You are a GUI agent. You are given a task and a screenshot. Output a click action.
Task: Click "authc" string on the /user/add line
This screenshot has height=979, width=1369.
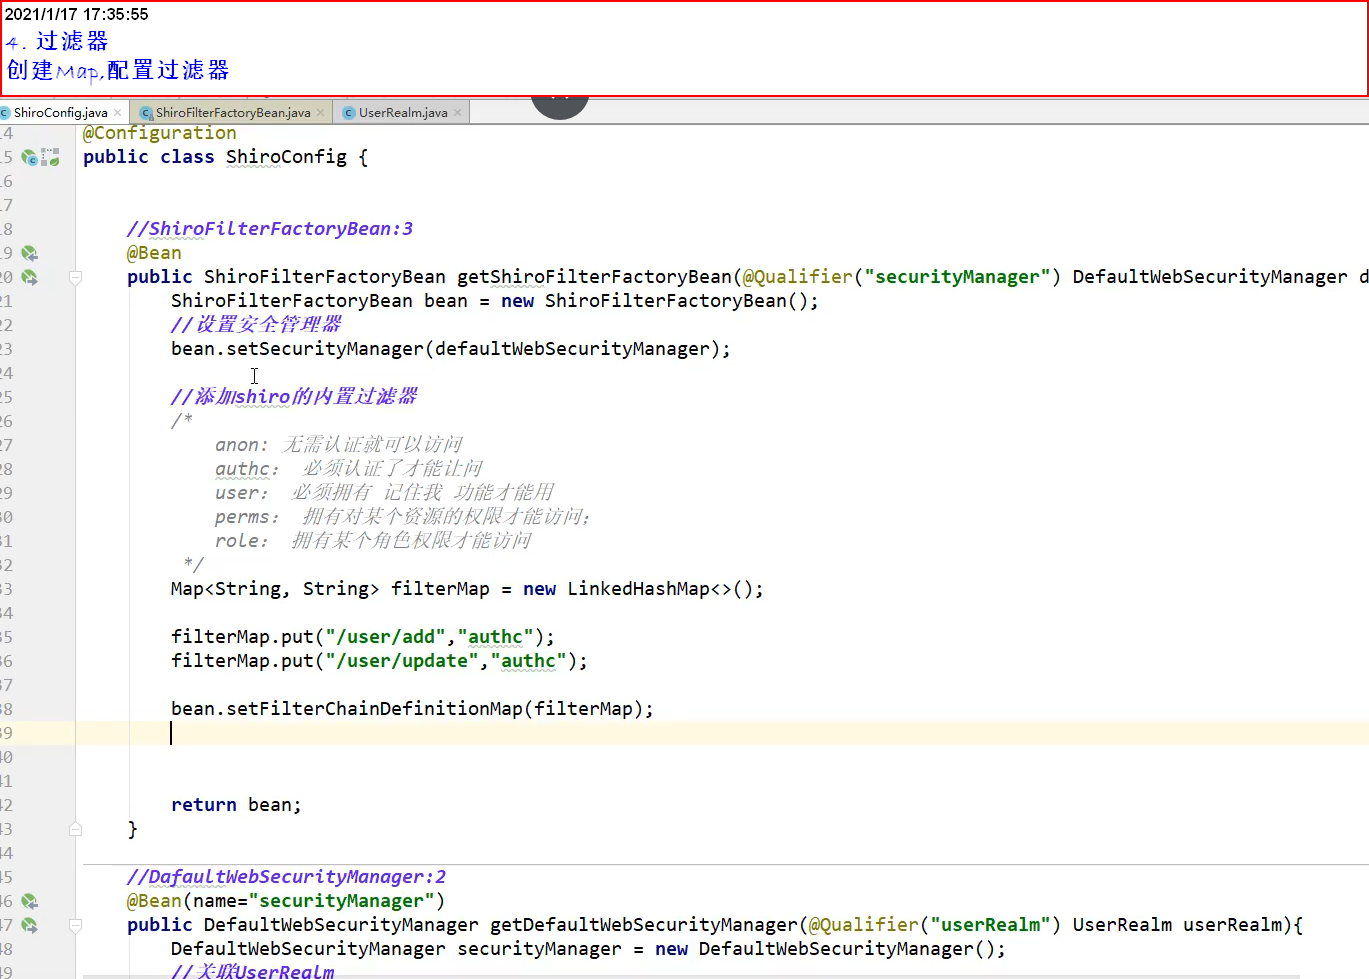pos(495,637)
